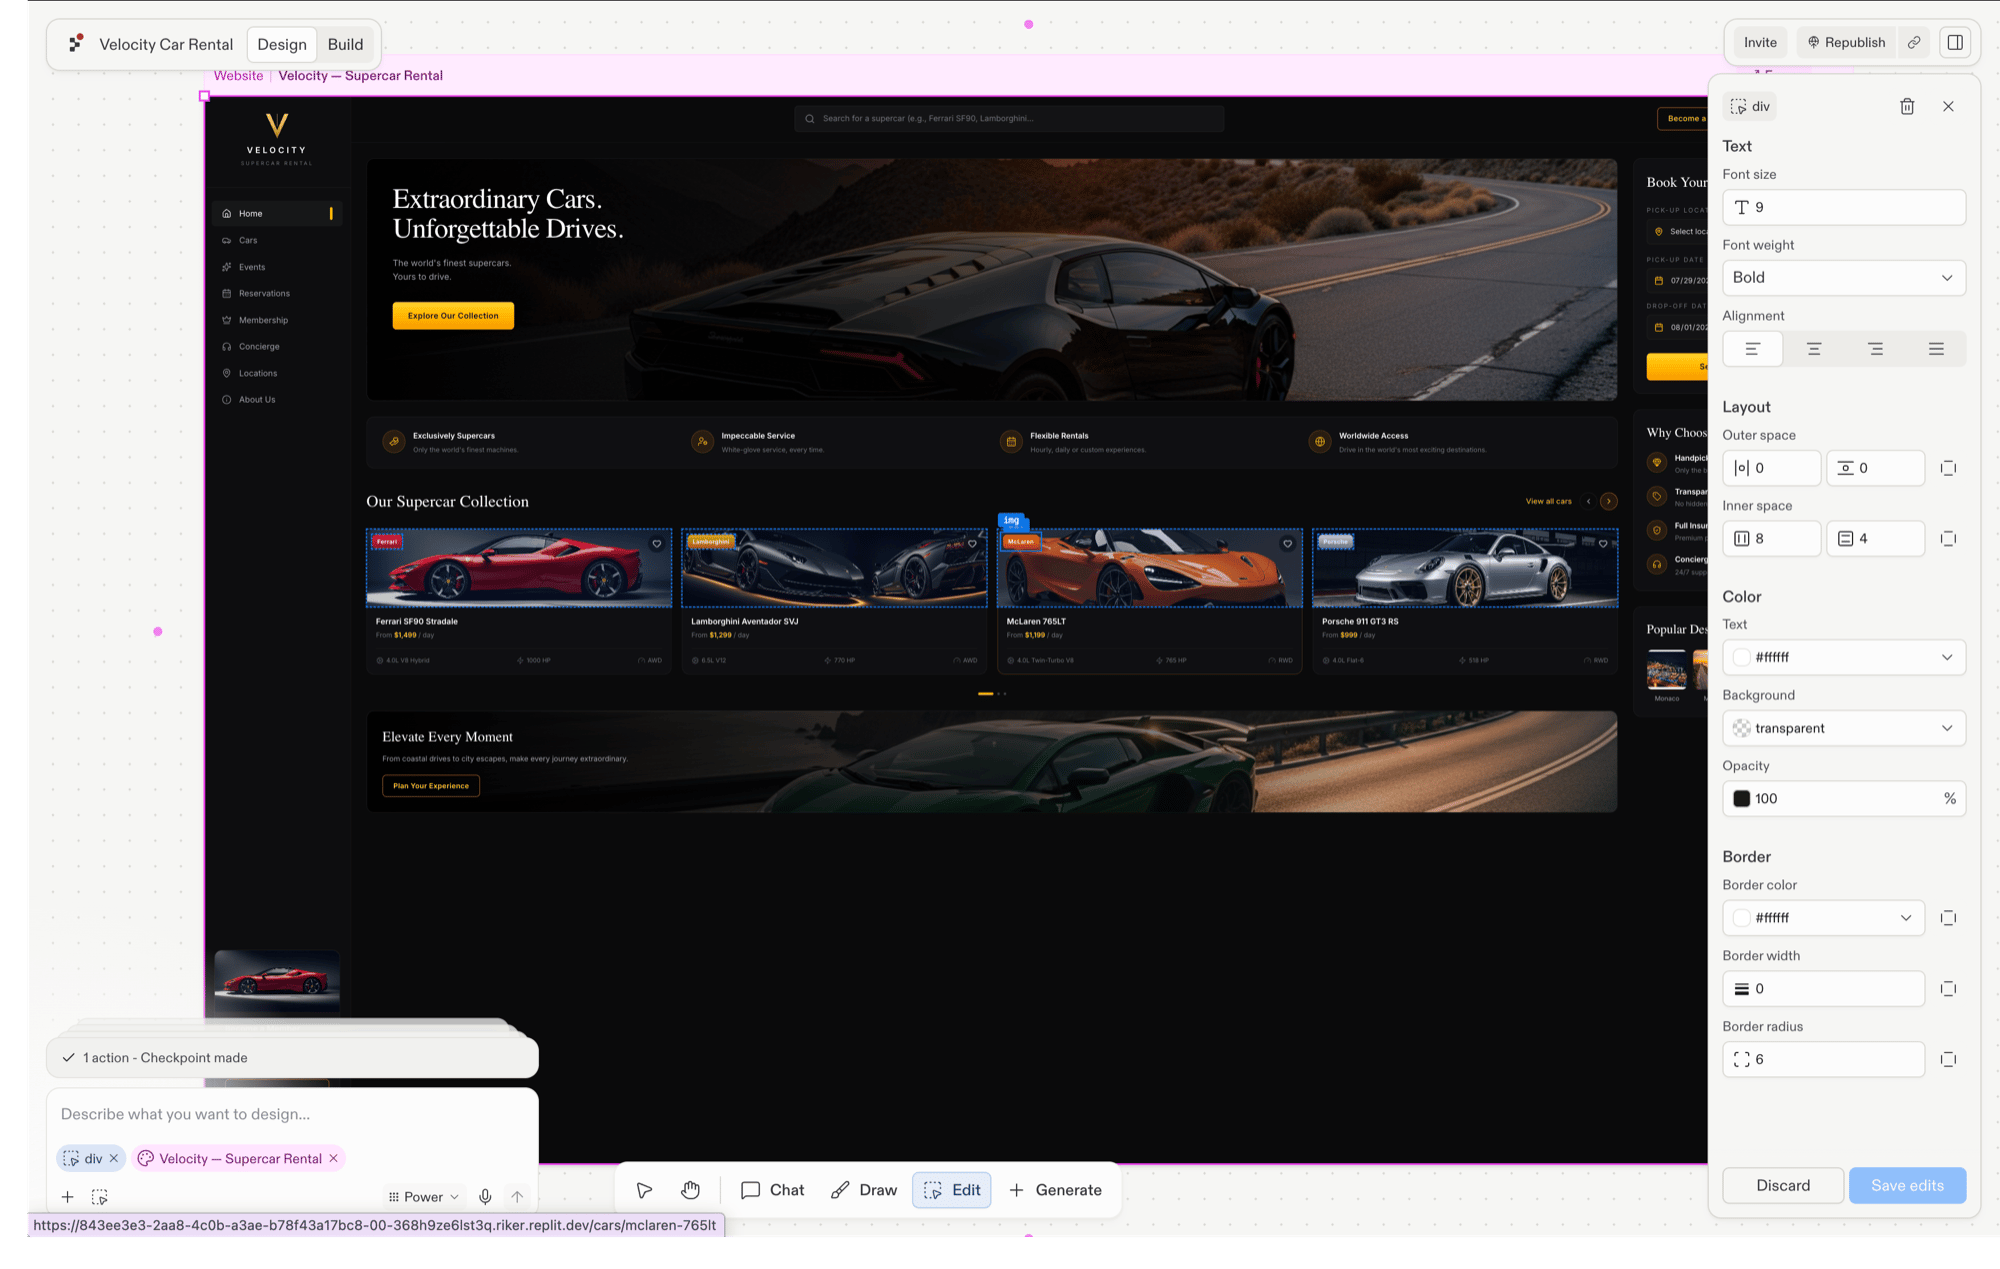Screen dimensions: 2000x1269
Task: Remove Velocity Supercar Rental chip
Action: (x=334, y=1159)
